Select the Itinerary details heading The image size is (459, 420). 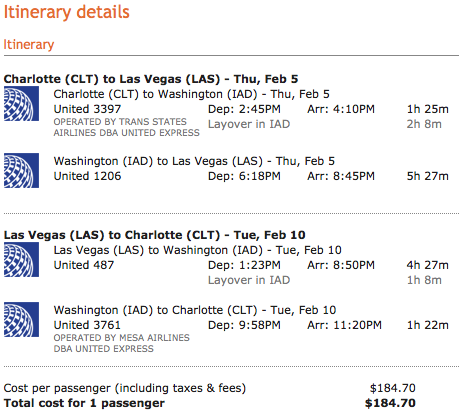coord(66,12)
